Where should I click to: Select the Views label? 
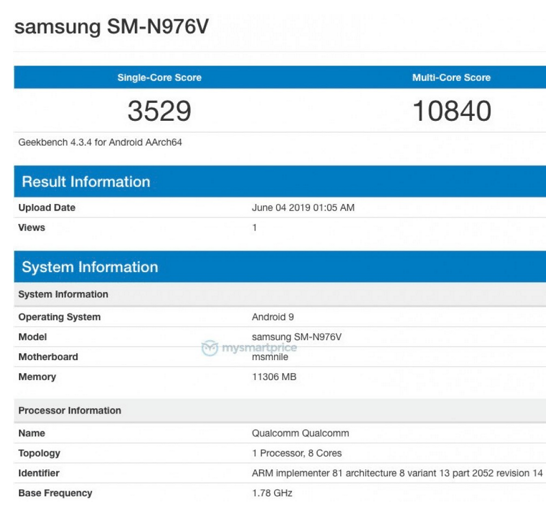[x=31, y=228]
